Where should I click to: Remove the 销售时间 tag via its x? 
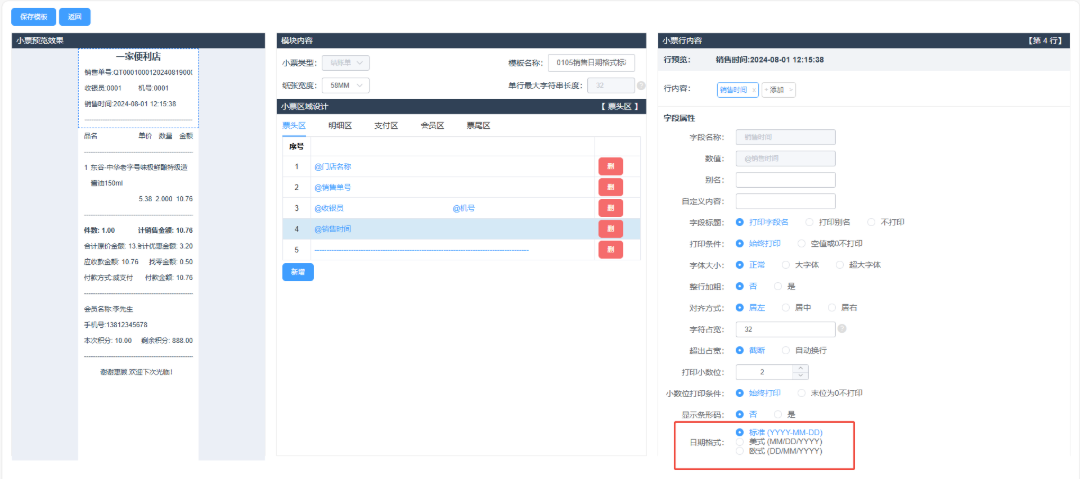(754, 90)
